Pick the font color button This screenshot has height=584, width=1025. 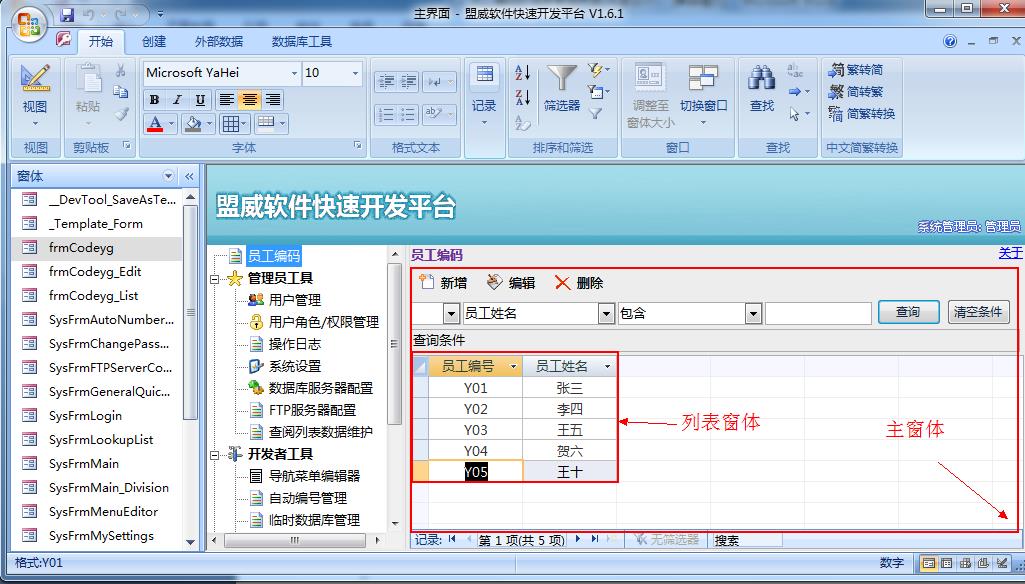point(155,124)
